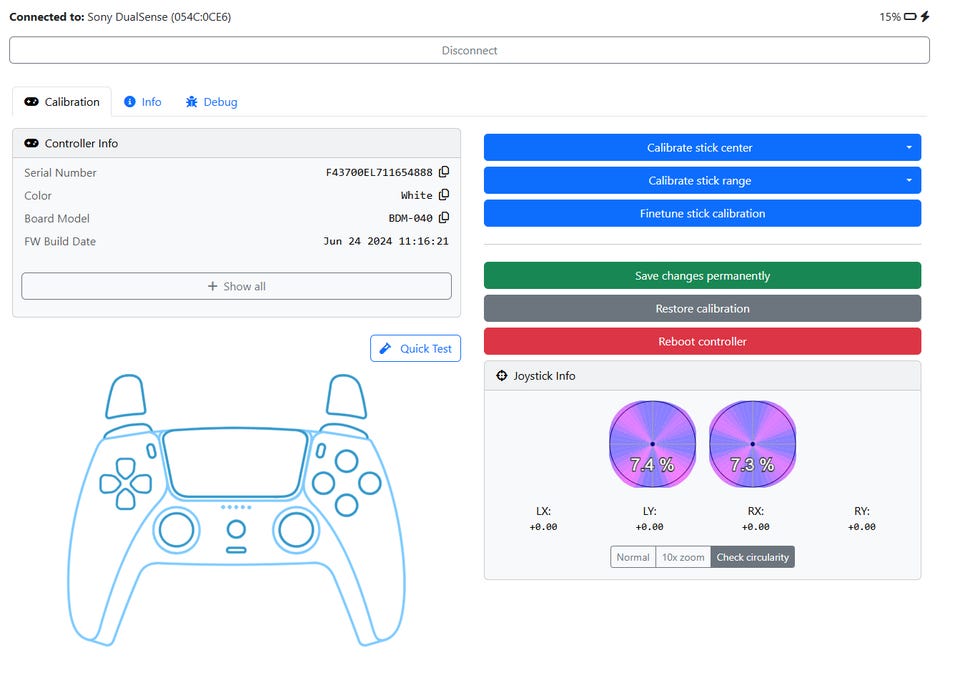Click the battery charging icon
This screenshot has width=960, height=673.
(x=924, y=17)
